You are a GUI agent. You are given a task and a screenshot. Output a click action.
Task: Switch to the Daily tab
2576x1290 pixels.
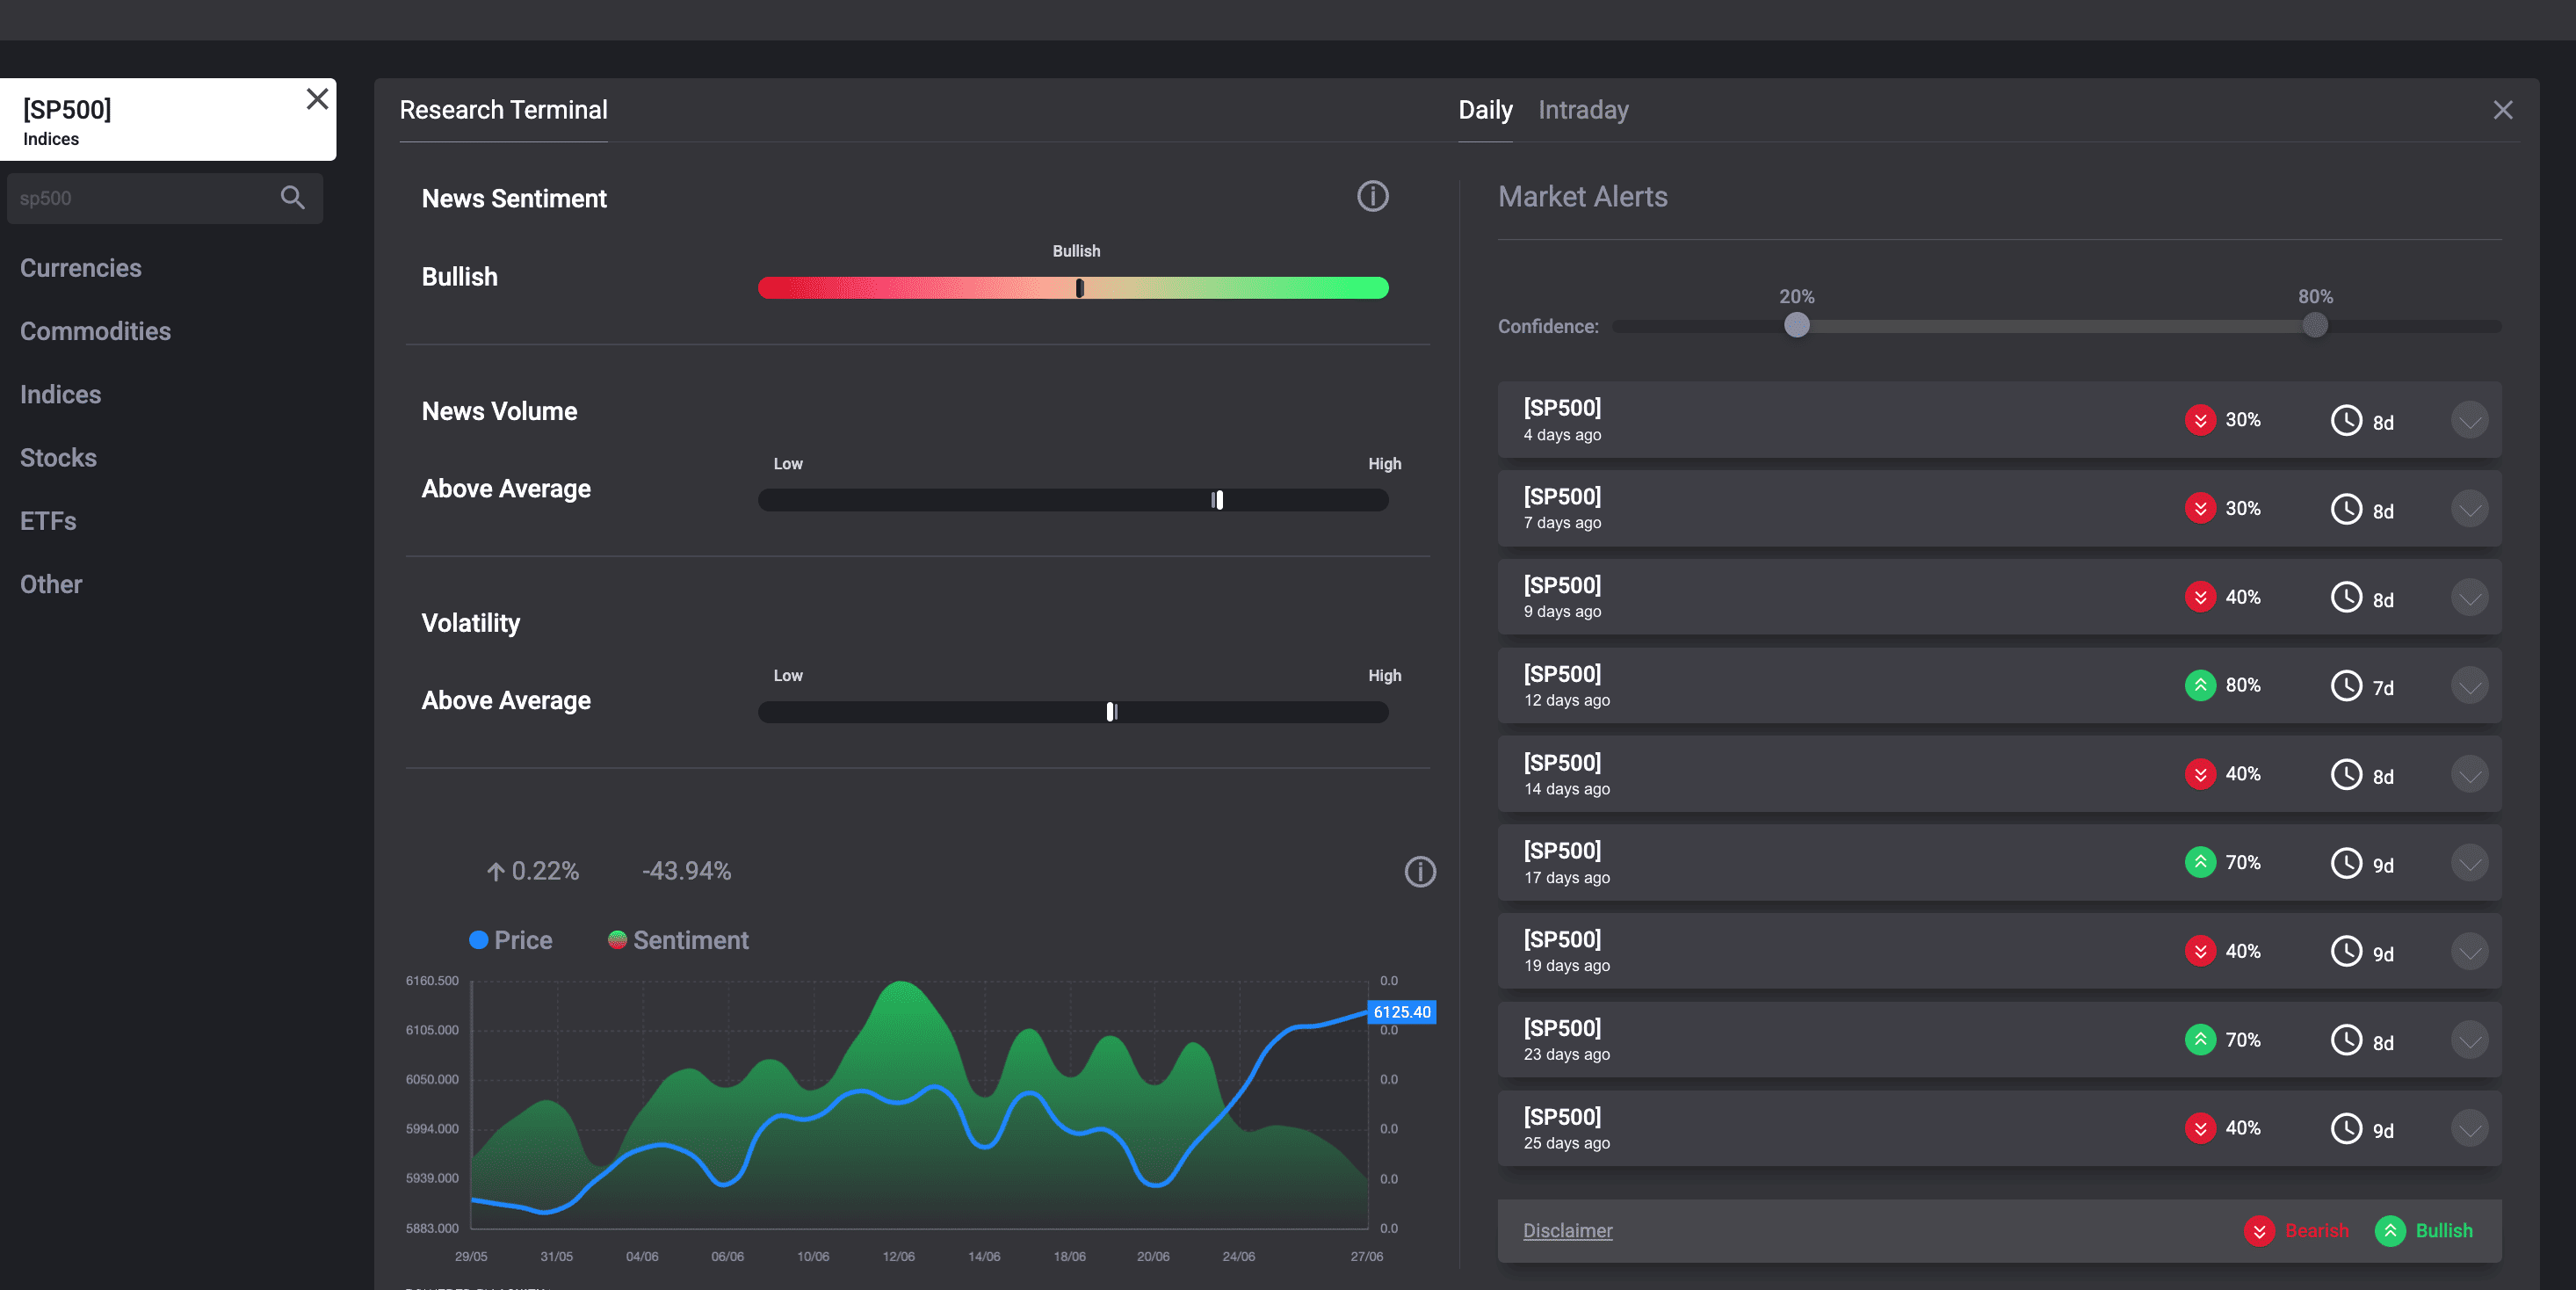tap(1485, 110)
